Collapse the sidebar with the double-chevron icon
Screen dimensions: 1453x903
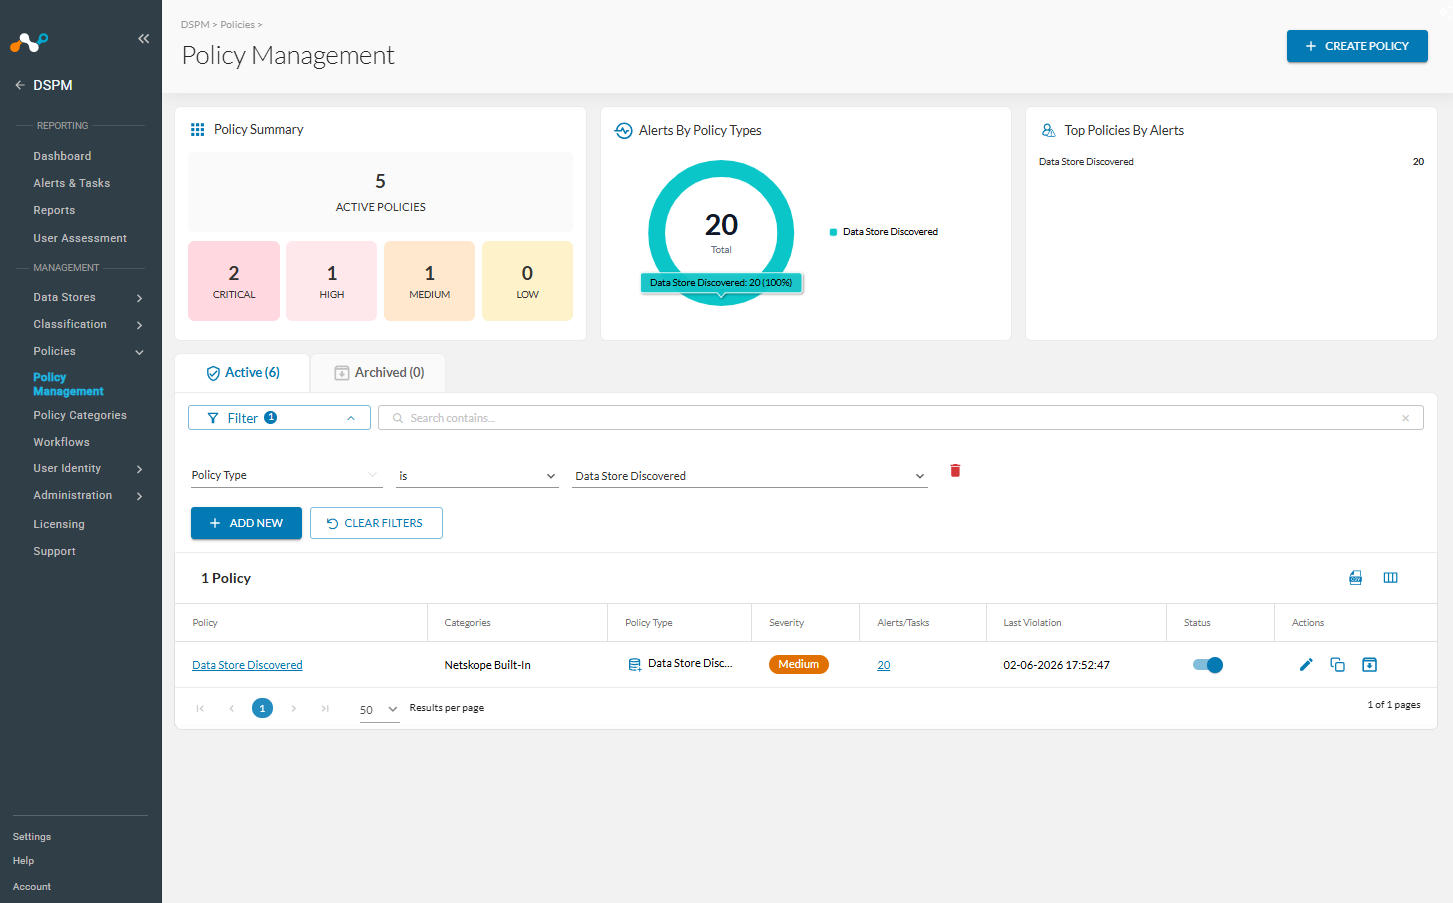[x=144, y=39]
